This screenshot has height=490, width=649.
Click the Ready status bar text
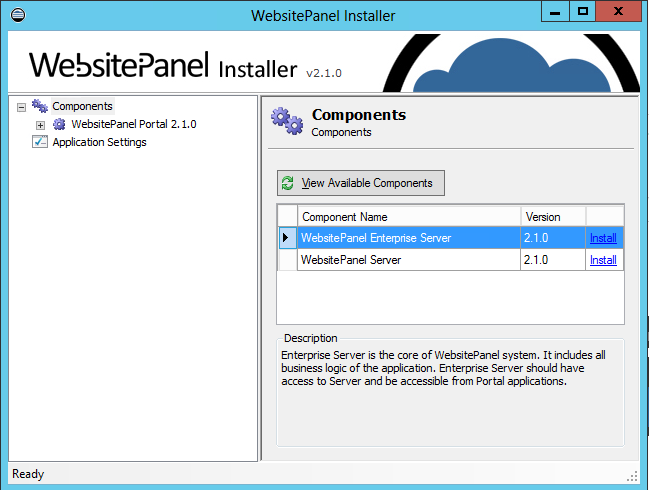(28, 474)
